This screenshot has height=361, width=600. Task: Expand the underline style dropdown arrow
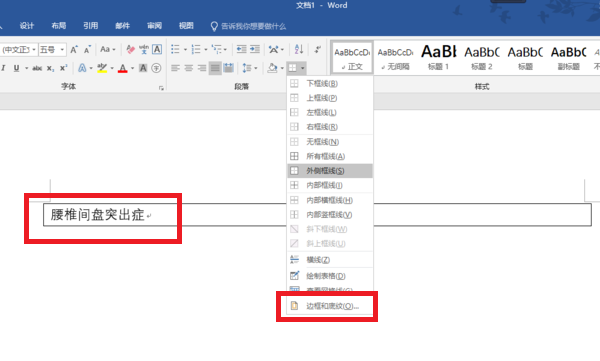(26, 69)
